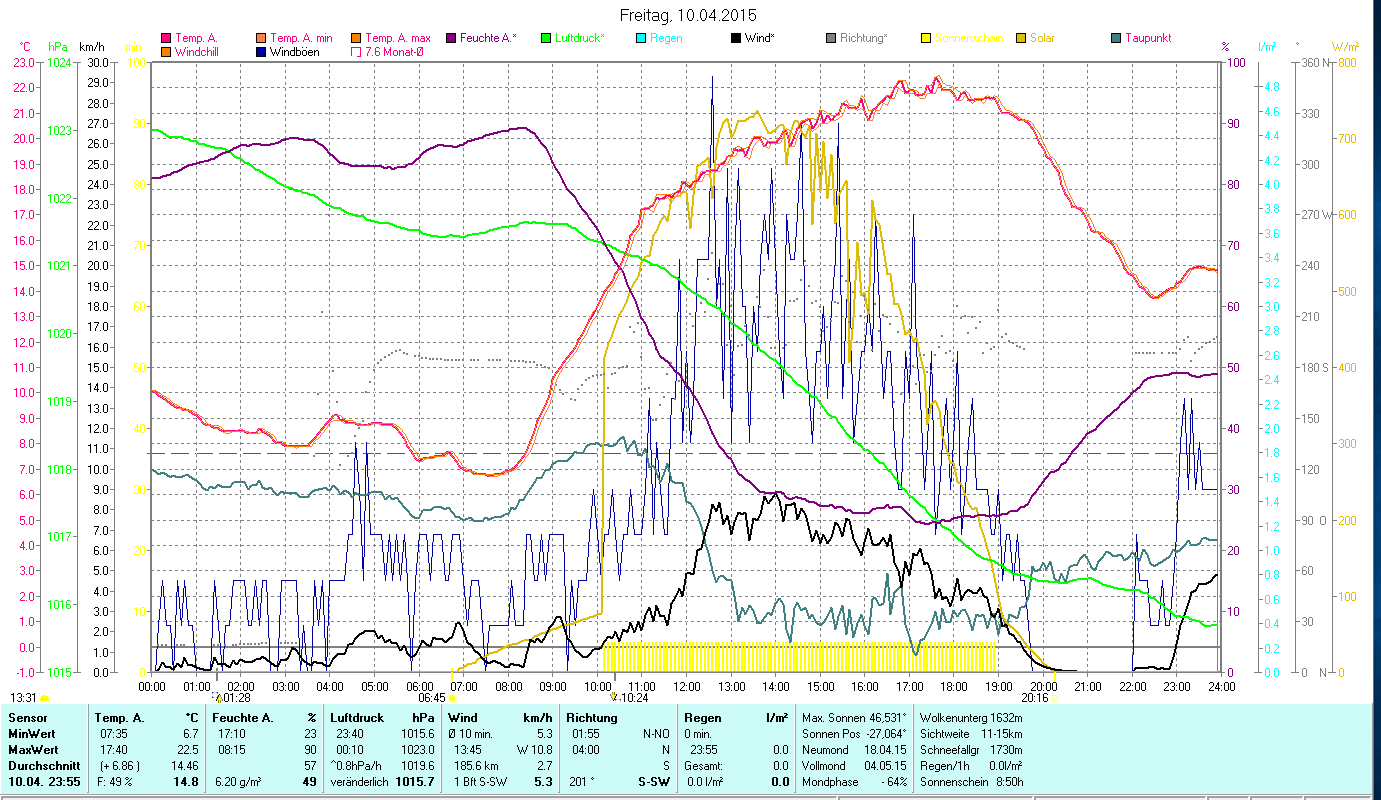This screenshot has width=1381, height=800.
Task: Click the magenta Temp. A. legend swatch
Action: 166,39
